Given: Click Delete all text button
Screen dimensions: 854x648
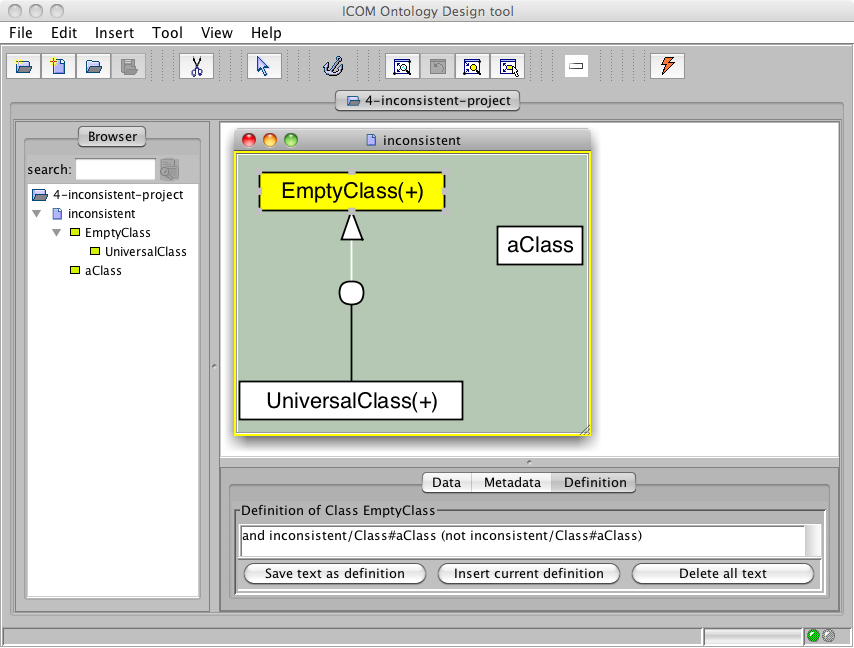Looking at the screenshot, I should pyautogui.click(x=723, y=573).
